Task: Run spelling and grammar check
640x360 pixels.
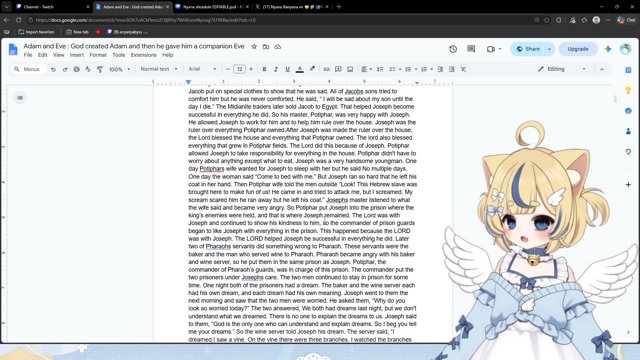Action: click(88, 69)
